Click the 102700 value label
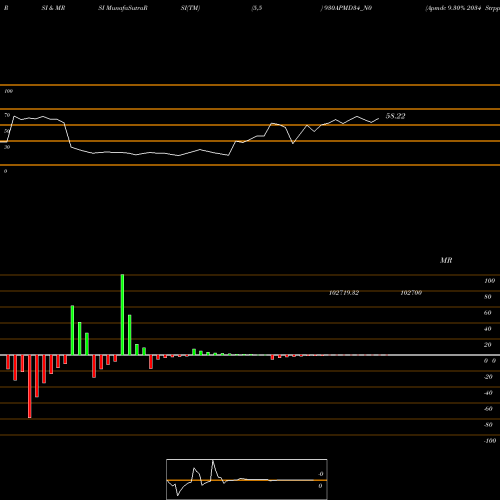This screenshot has width=500, height=500. [411, 293]
